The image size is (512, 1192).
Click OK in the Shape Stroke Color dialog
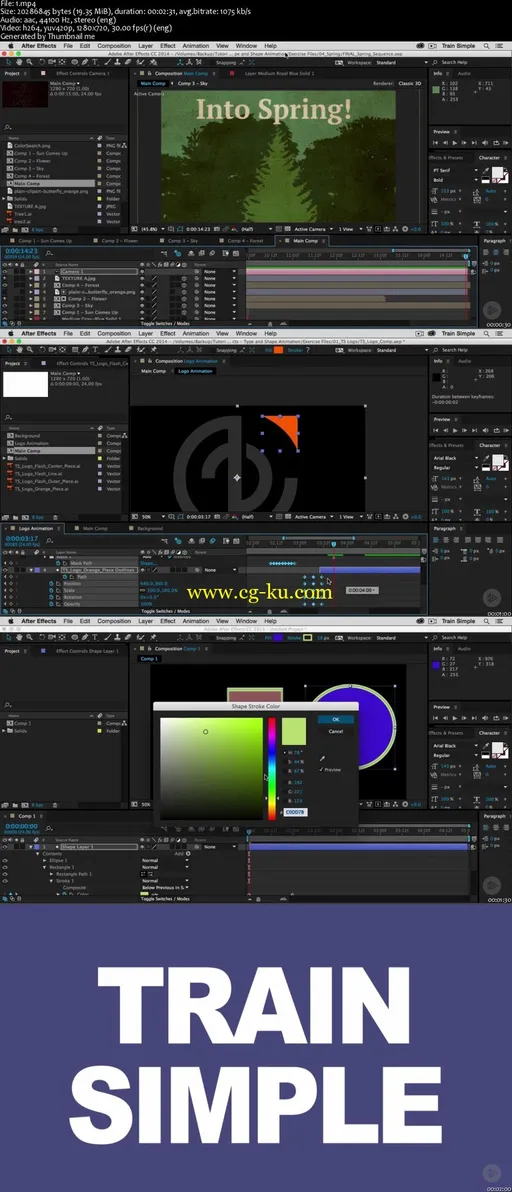click(x=336, y=719)
